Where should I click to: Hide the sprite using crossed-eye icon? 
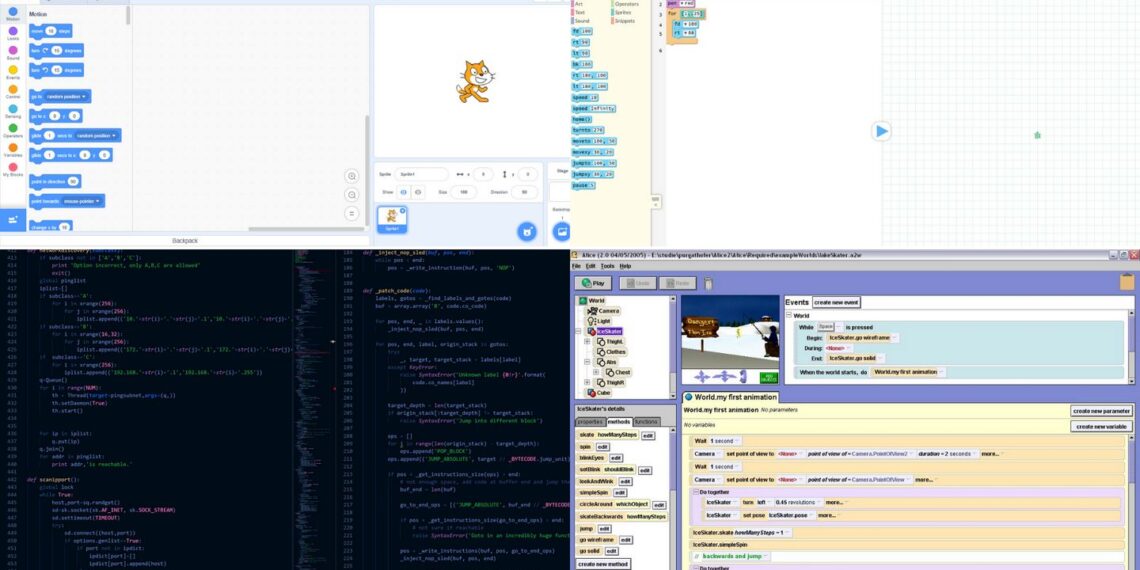[x=418, y=193]
